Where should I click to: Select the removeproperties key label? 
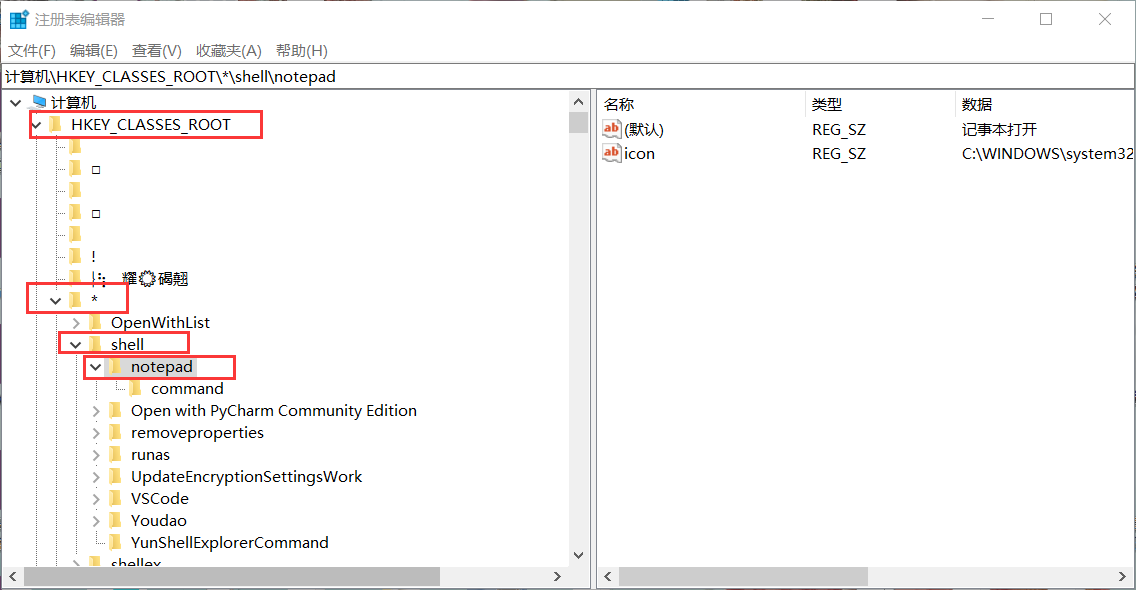pyautogui.click(x=197, y=433)
